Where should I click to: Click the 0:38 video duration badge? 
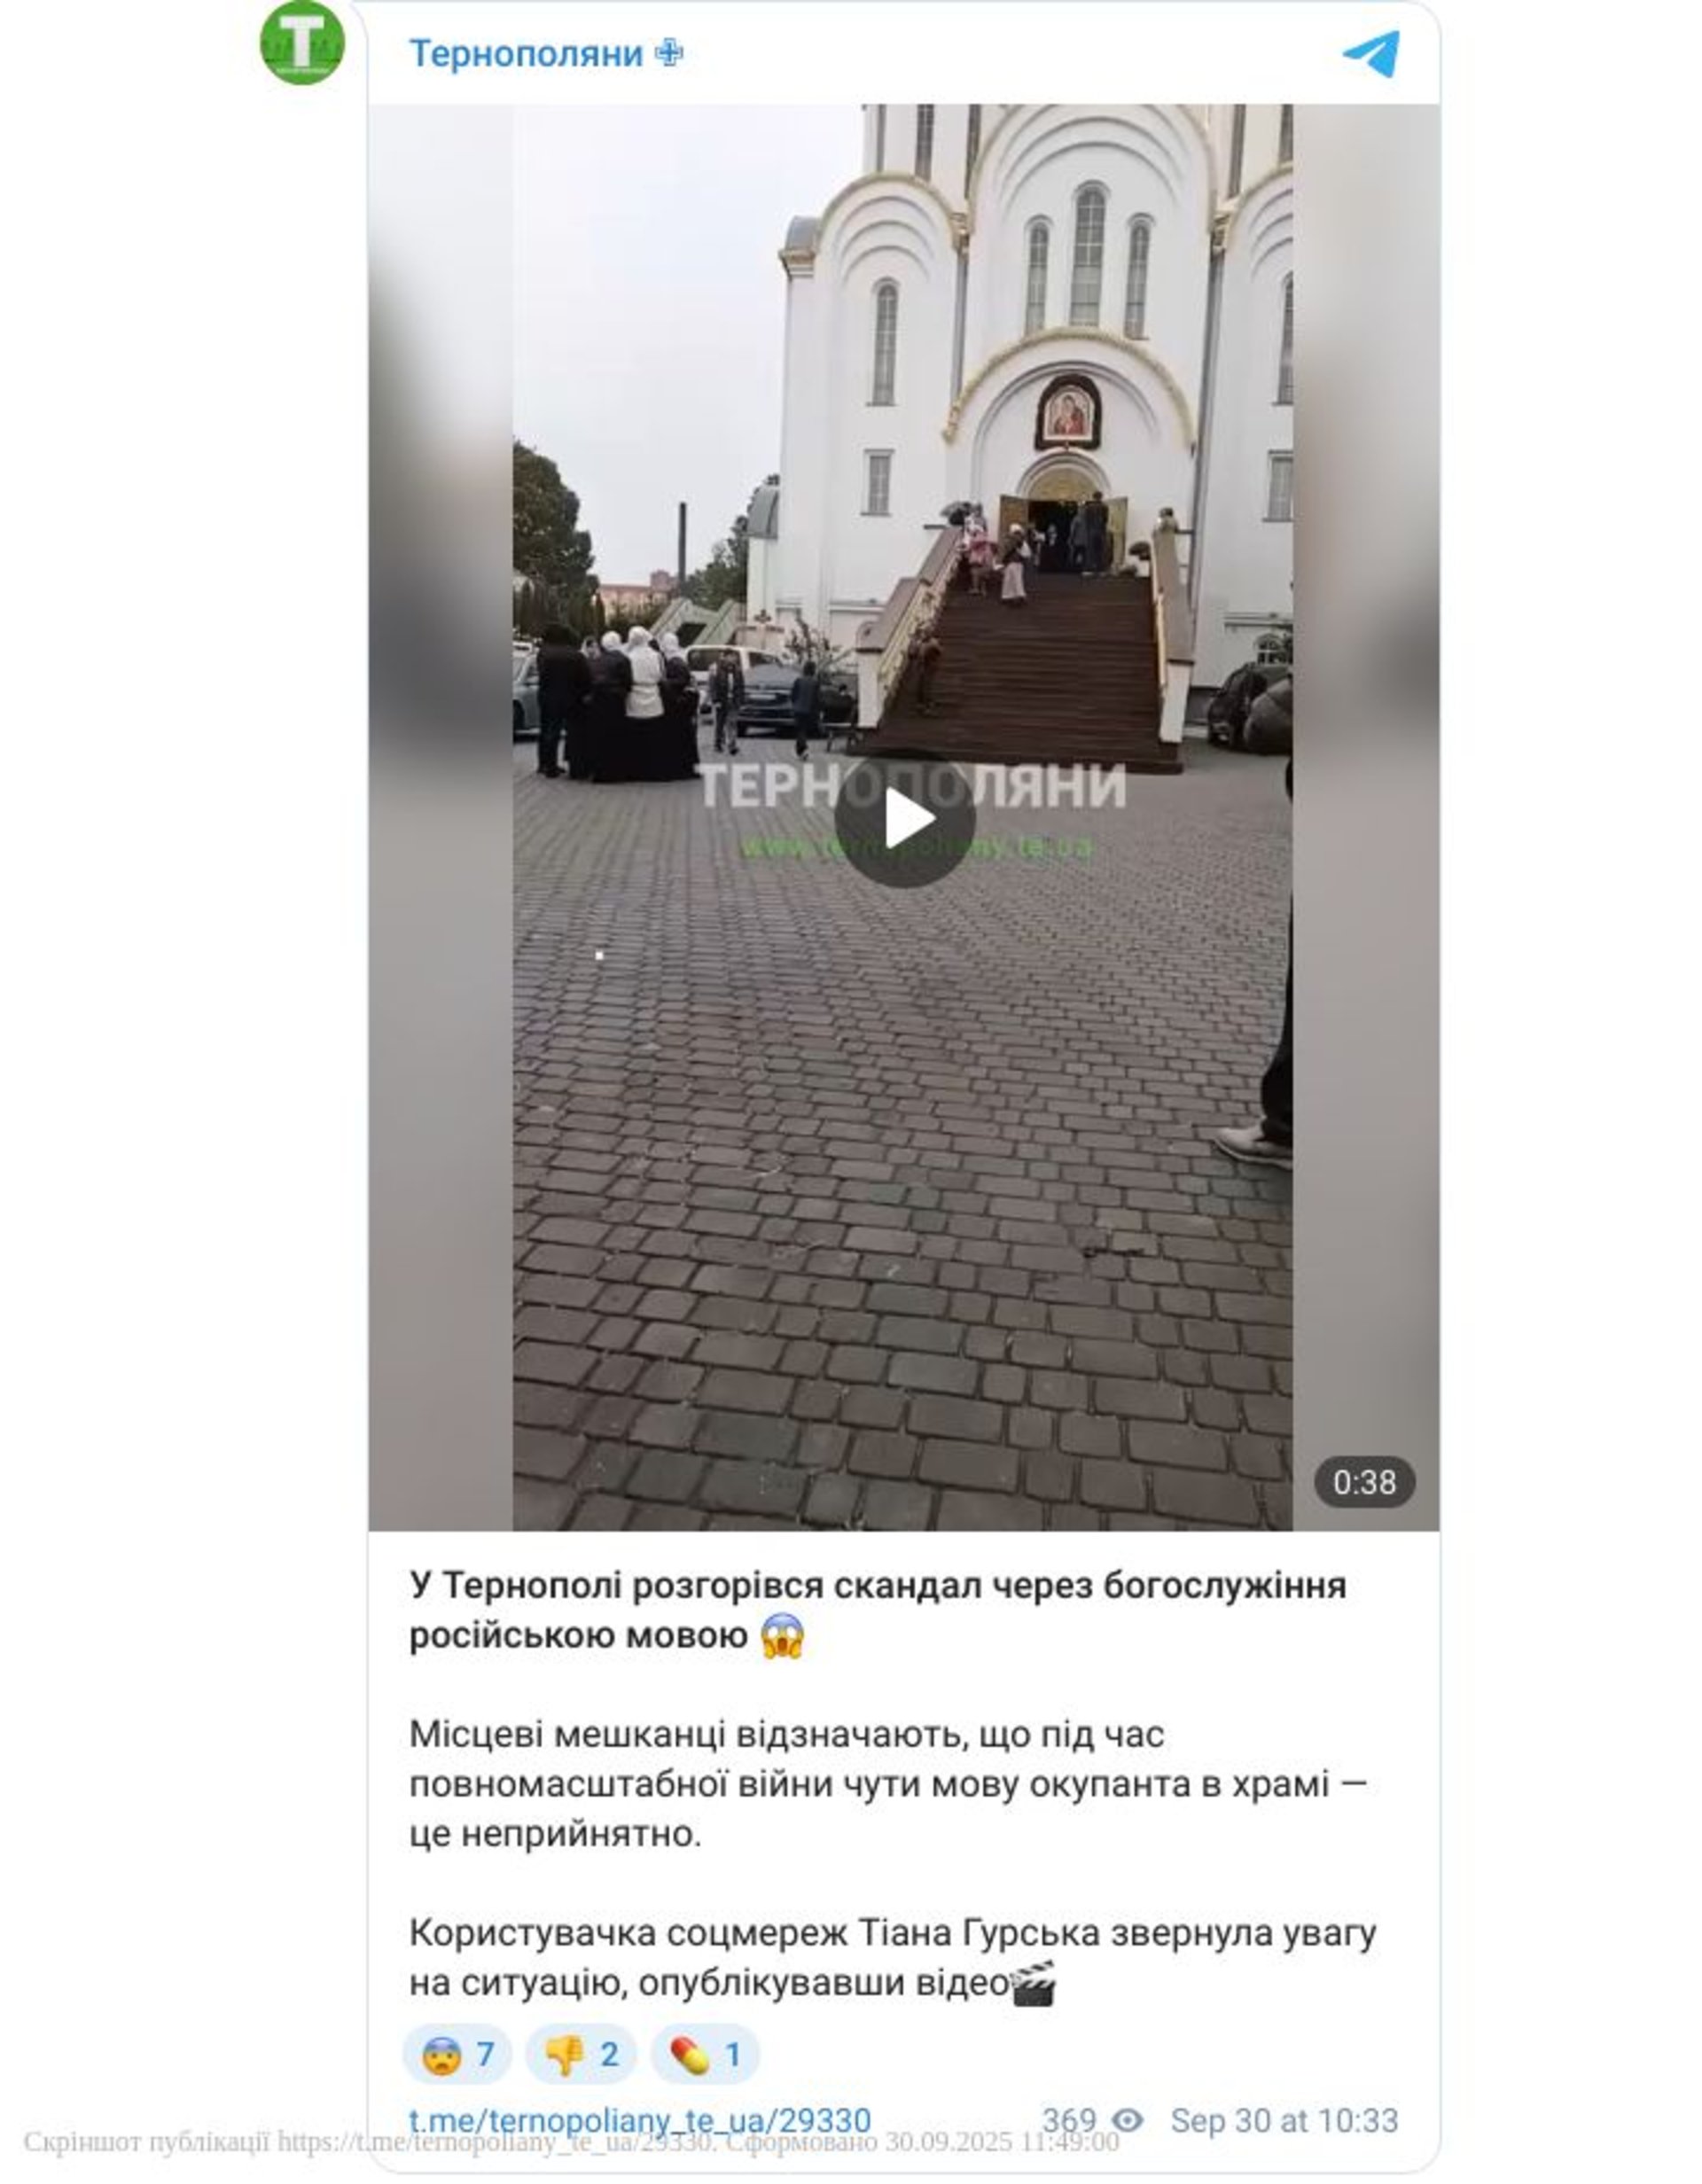pyautogui.click(x=1364, y=1481)
